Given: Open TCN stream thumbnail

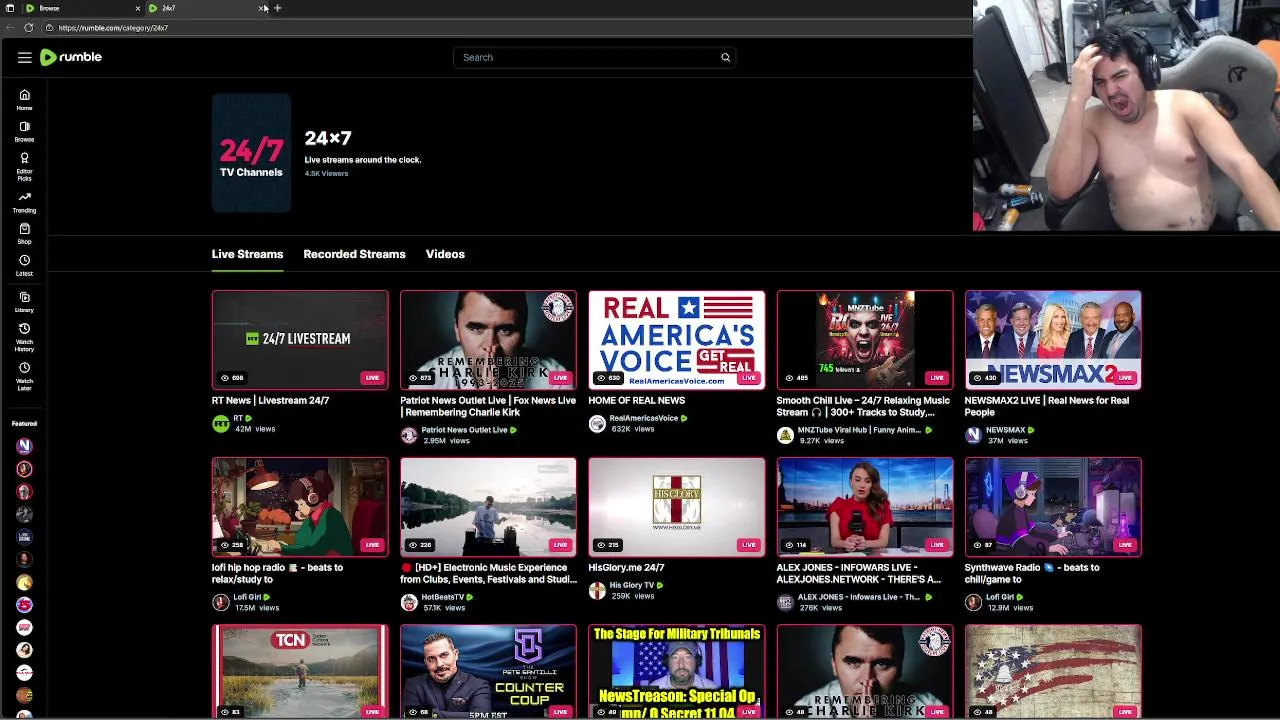Looking at the screenshot, I should click(300, 671).
